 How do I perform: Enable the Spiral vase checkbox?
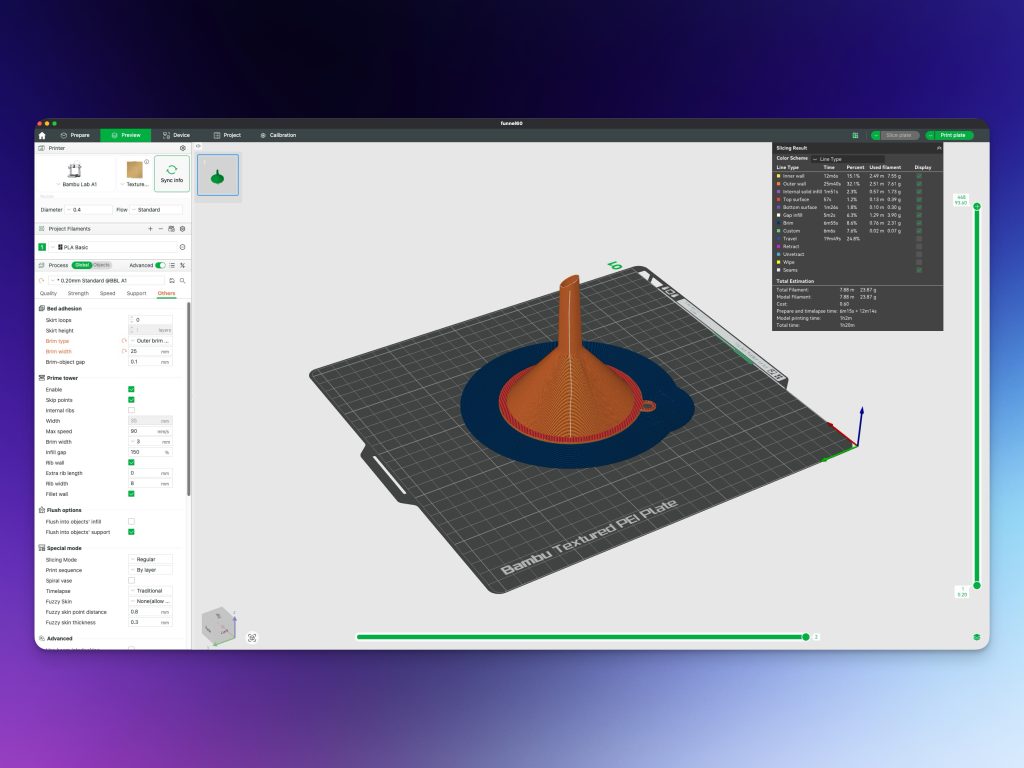click(131, 580)
